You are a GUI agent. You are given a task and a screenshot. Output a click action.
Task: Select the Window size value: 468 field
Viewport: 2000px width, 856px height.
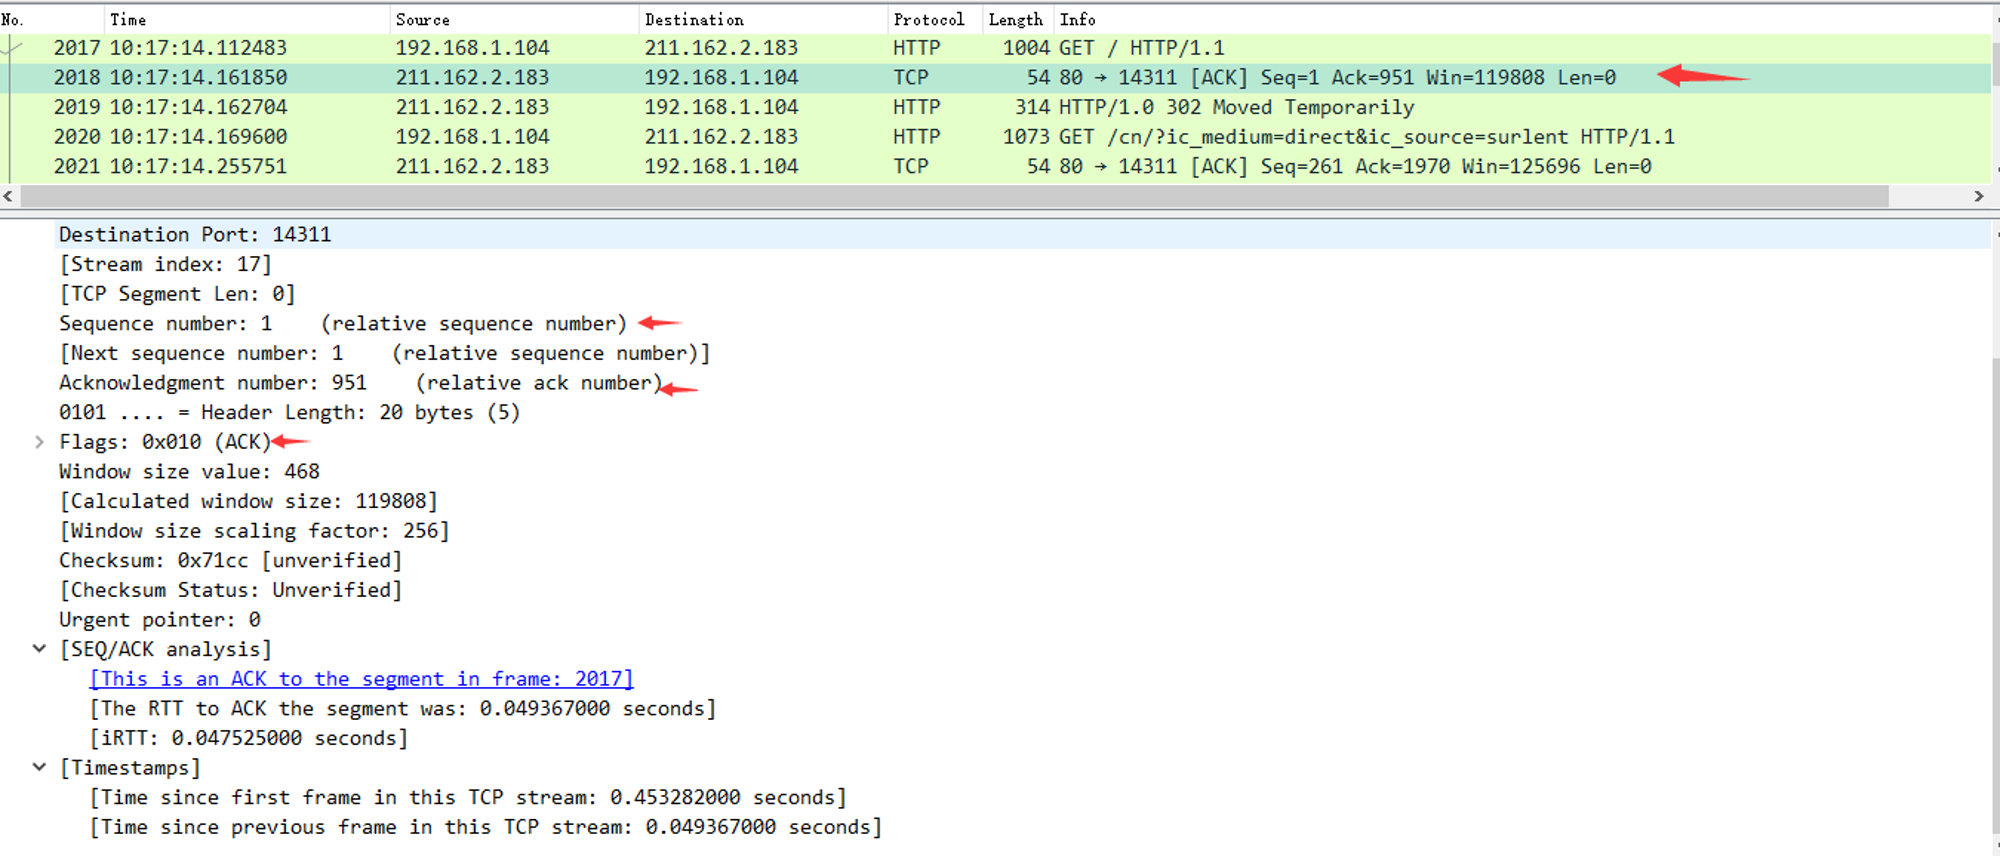[x=189, y=472]
